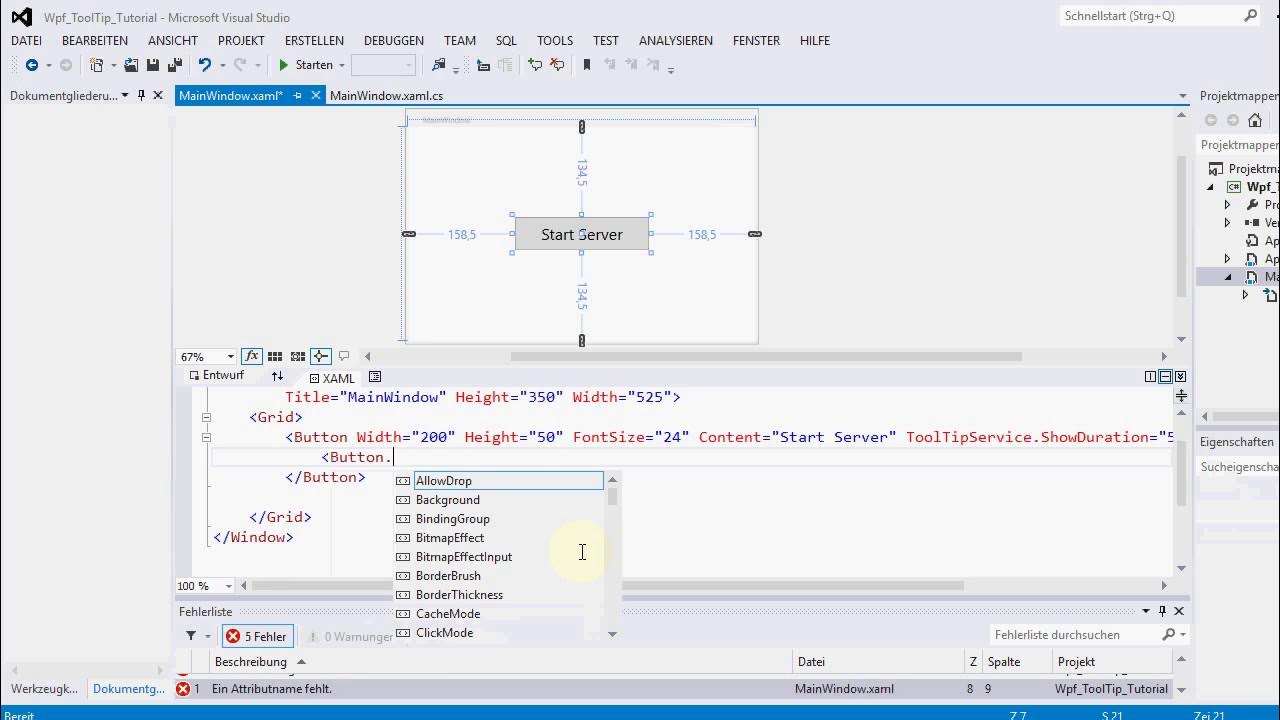Collapse the Button element in XAML editor
Viewport: 1280px width, 720px height.
pos(206,437)
